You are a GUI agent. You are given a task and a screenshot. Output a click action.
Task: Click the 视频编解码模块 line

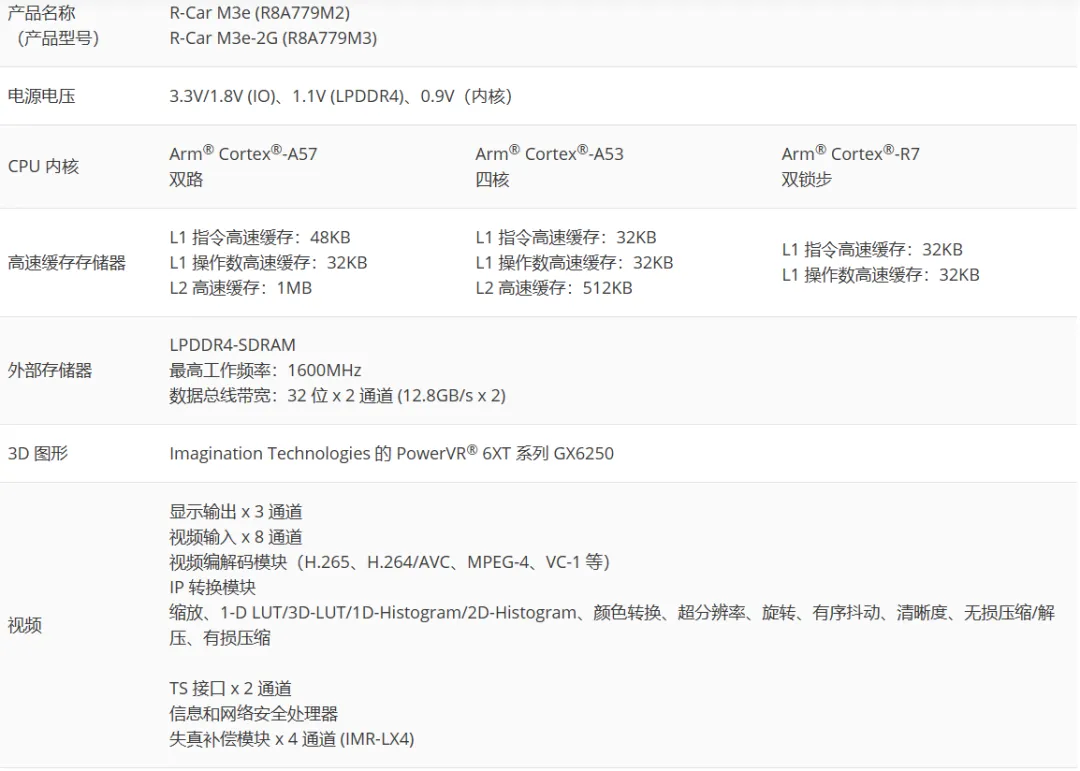pos(390,562)
